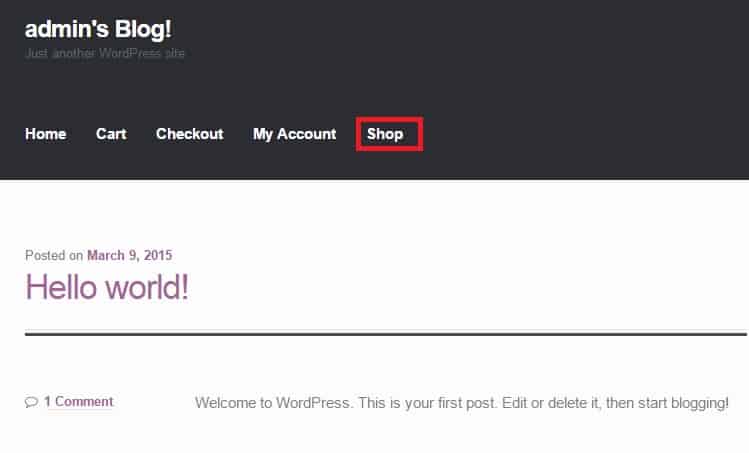Open the Shop menu item
Screen dimensions: 749x453
[x=385, y=134]
